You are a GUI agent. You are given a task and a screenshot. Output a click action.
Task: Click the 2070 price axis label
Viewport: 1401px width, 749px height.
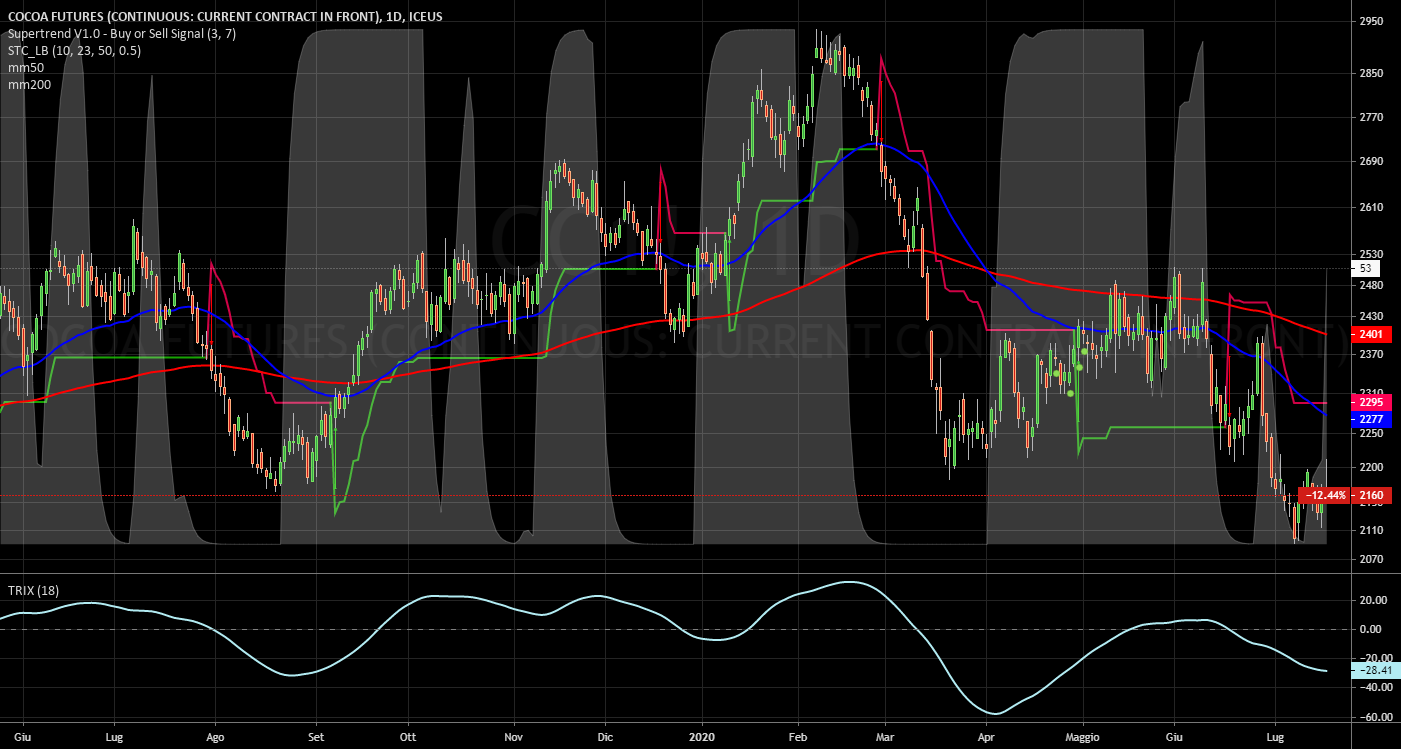(1371, 559)
